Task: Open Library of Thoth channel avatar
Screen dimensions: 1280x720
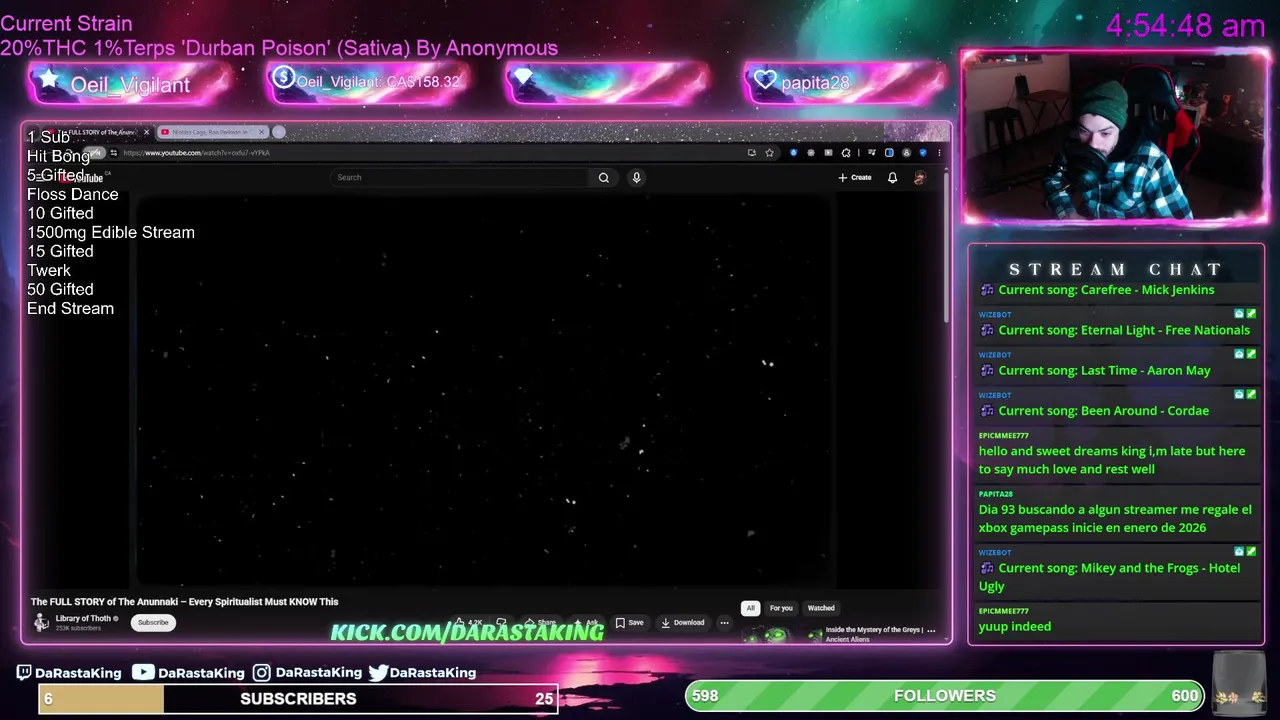Action: [41, 623]
